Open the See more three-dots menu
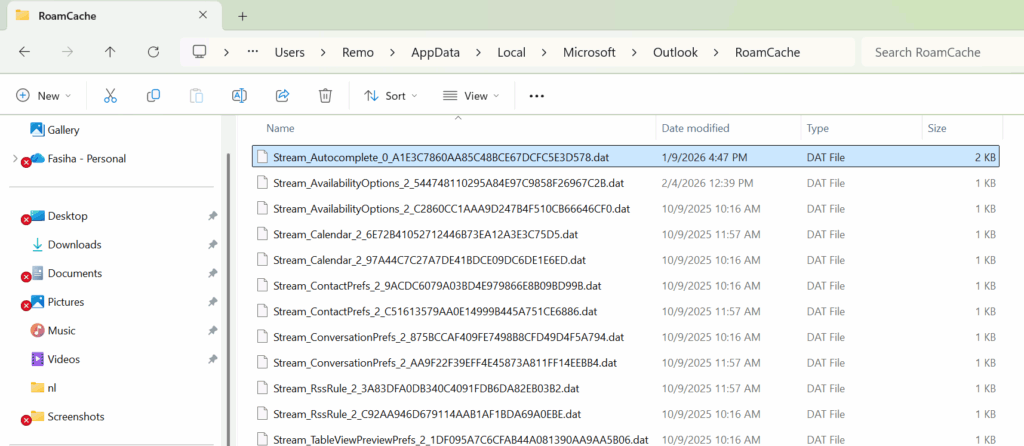Viewport: 1024px width, 446px height. (537, 96)
